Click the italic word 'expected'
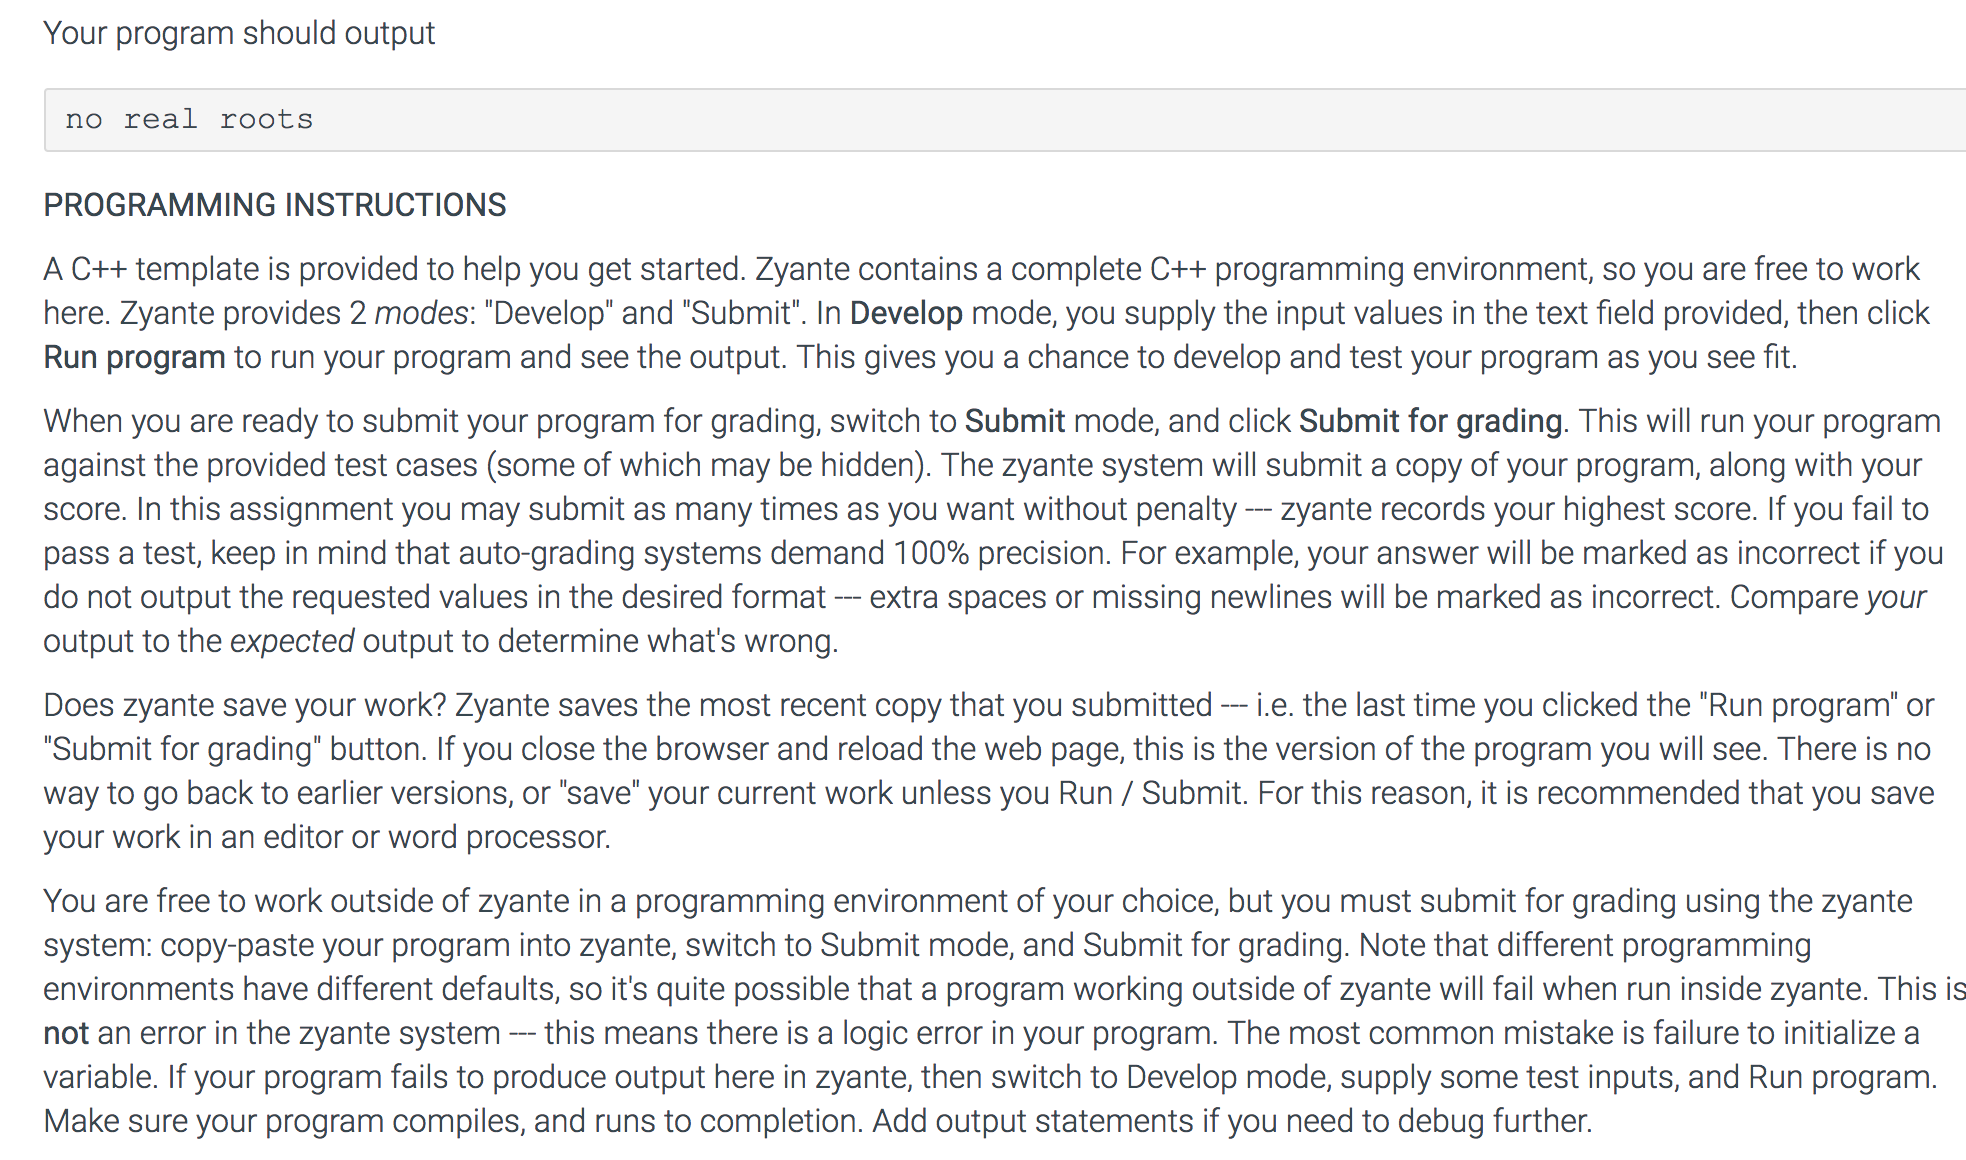This screenshot has width=1966, height=1160. click(x=292, y=641)
